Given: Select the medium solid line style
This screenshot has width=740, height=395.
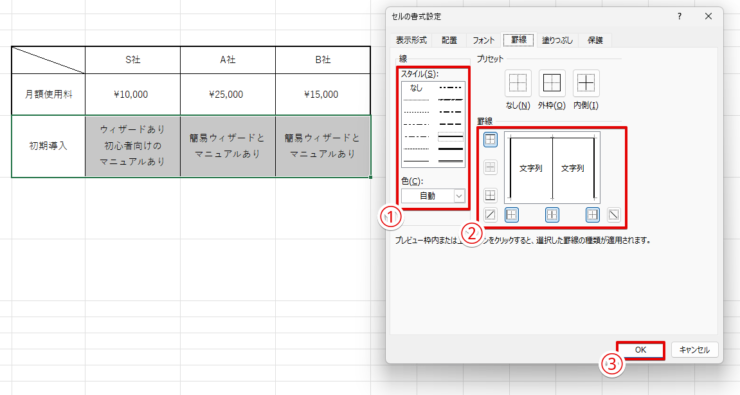Looking at the screenshot, I should [x=451, y=136].
